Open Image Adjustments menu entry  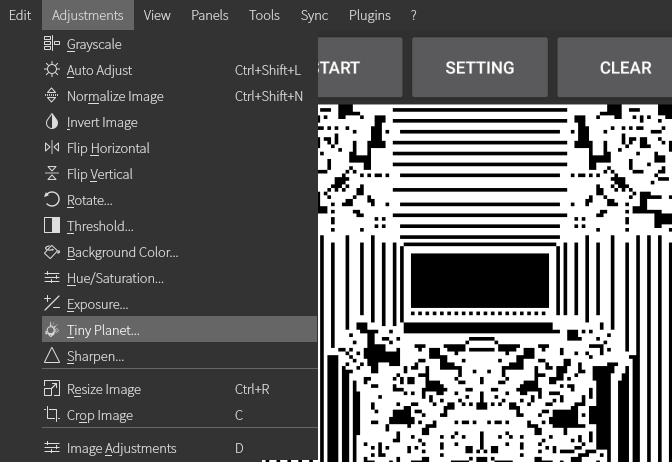pos(180,448)
